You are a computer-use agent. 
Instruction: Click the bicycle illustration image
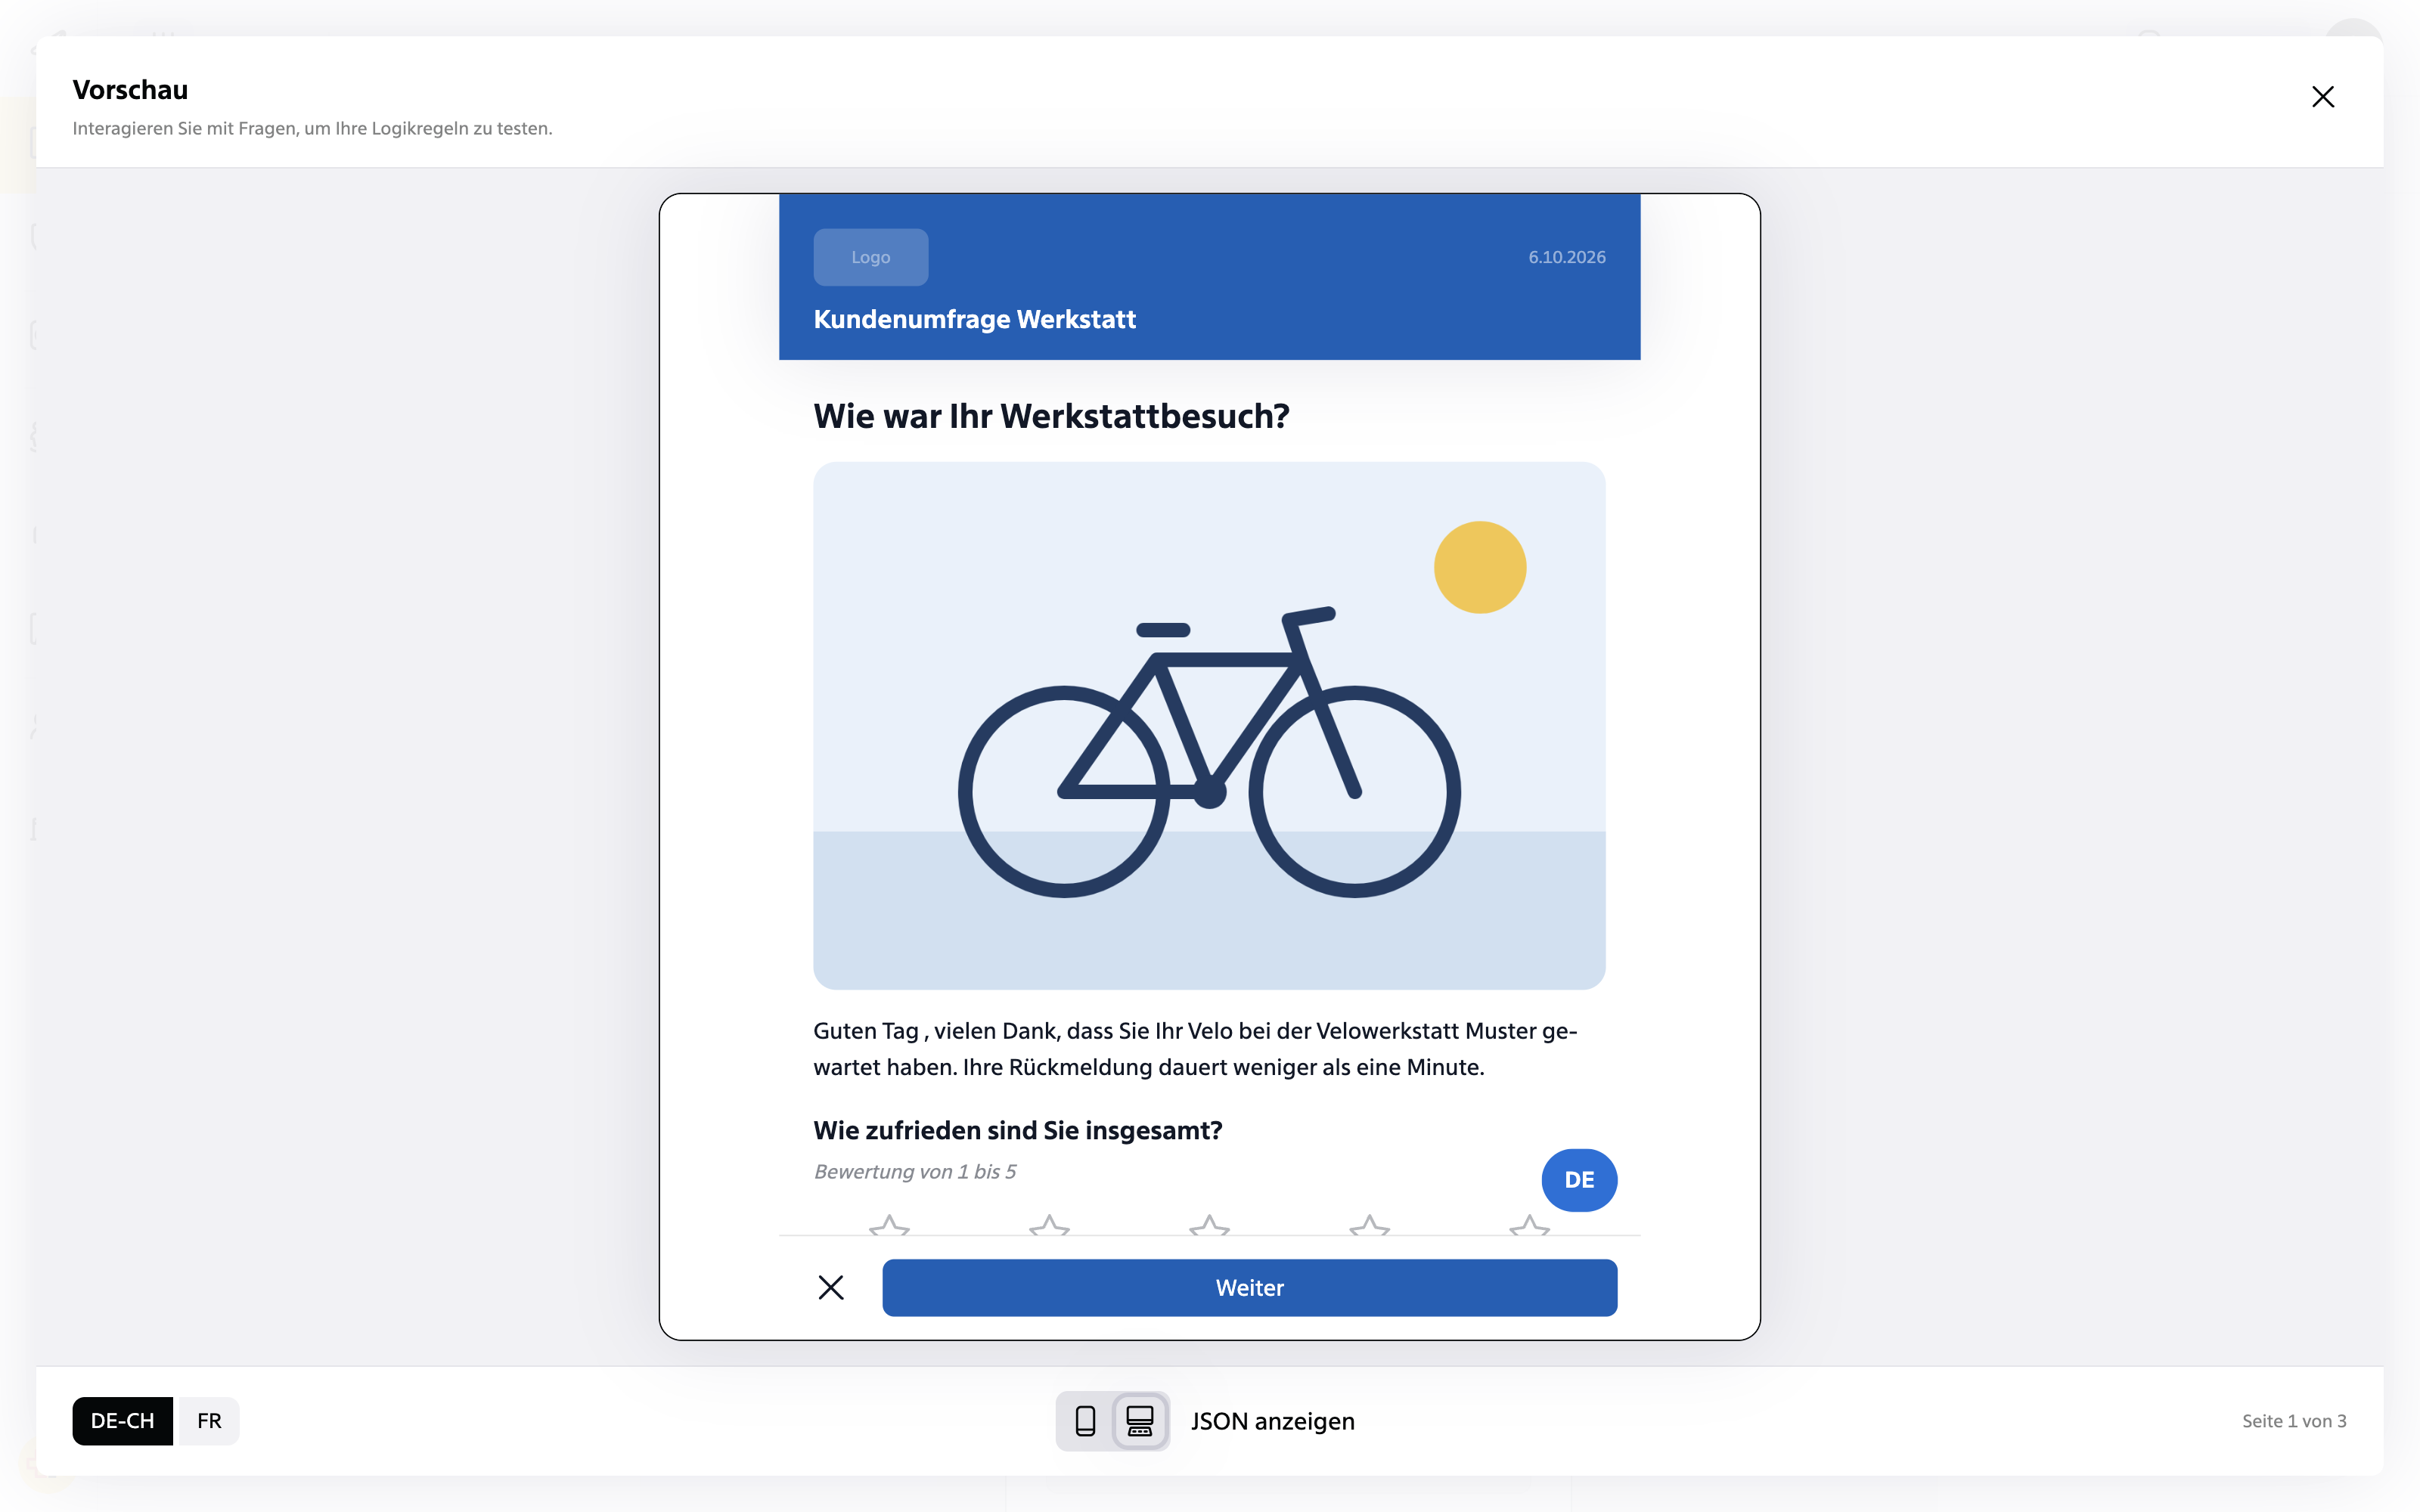coord(1209,726)
